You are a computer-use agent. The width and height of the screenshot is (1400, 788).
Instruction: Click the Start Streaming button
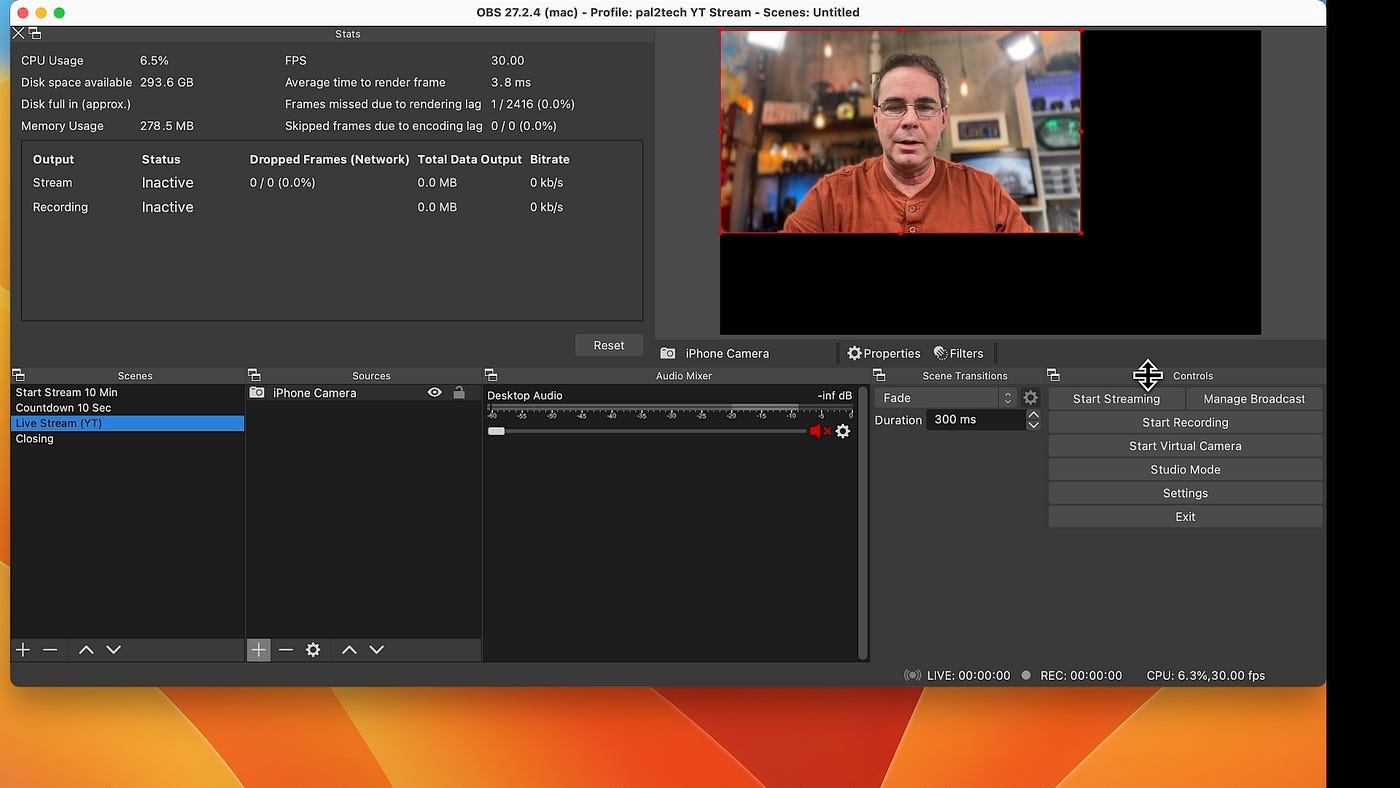tap(1116, 399)
